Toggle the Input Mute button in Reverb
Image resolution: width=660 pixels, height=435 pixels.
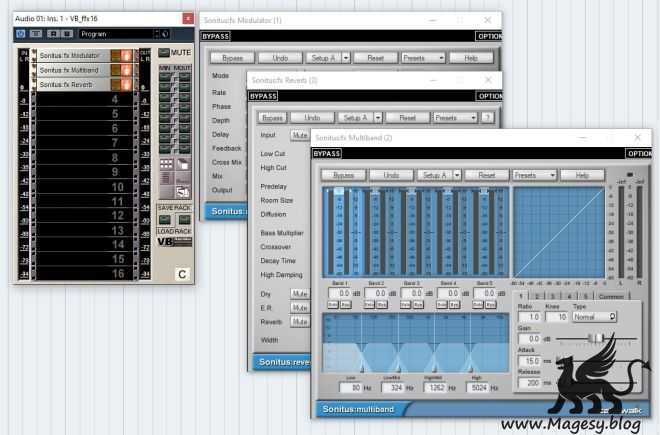coord(300,135)
